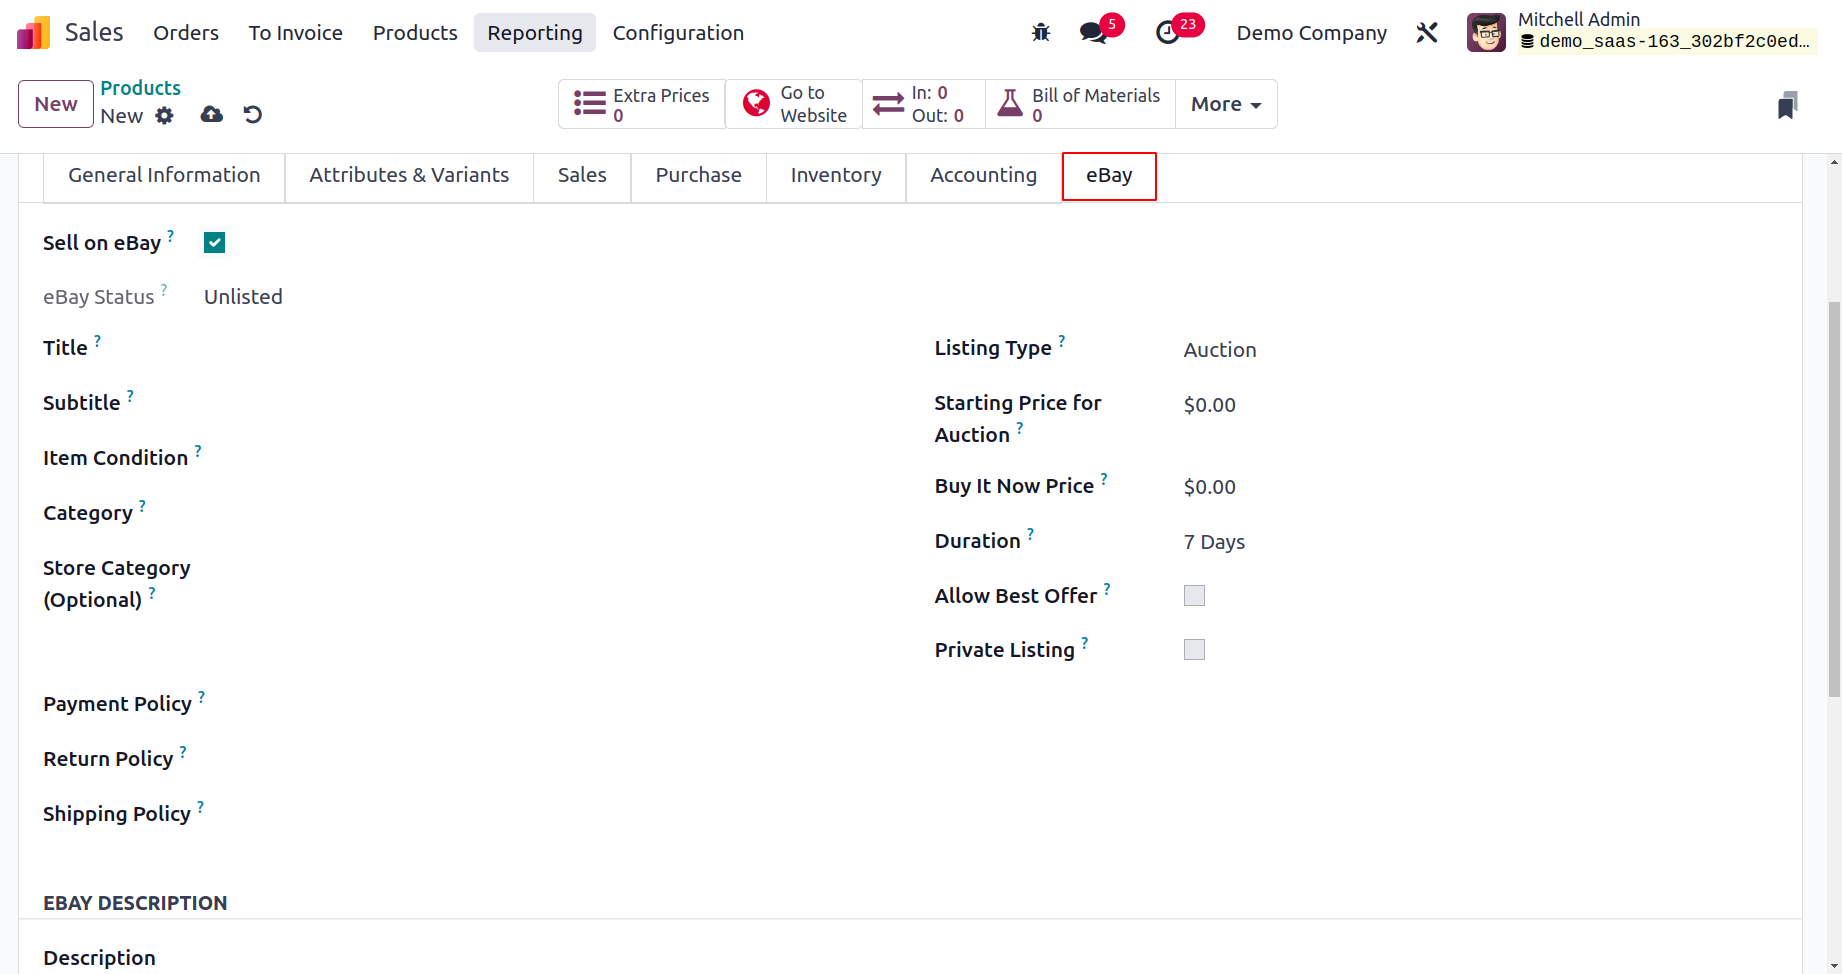The image size is (1842, 974).
Task: Show help tooltip for Item Condition
Action: coord(198,451)
